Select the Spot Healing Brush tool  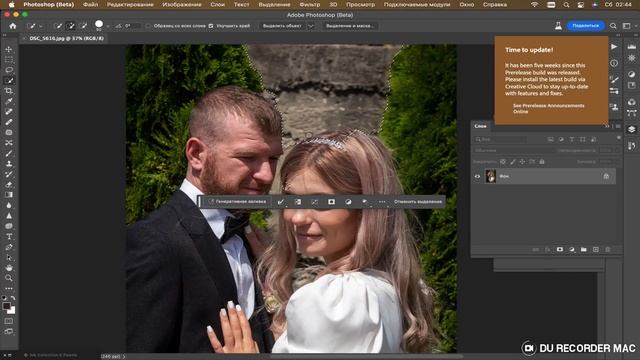click(9, 112)
